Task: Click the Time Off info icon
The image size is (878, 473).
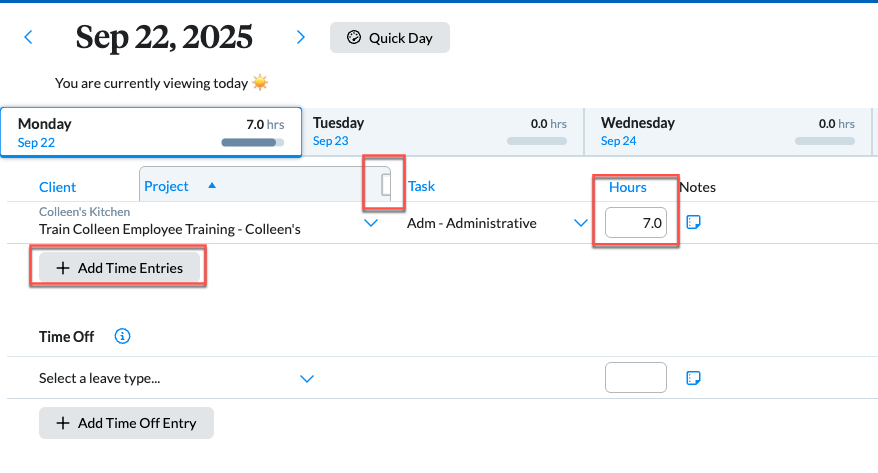Action: coord(123,336)
